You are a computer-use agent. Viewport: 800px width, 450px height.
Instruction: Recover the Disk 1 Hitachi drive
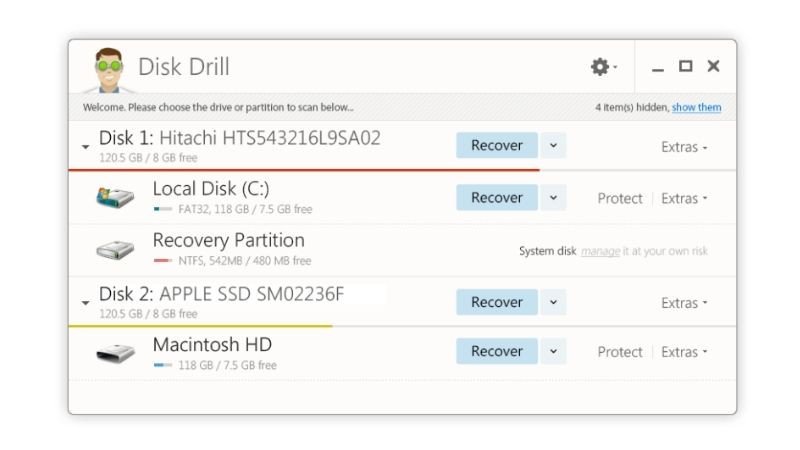pos(497,145)
